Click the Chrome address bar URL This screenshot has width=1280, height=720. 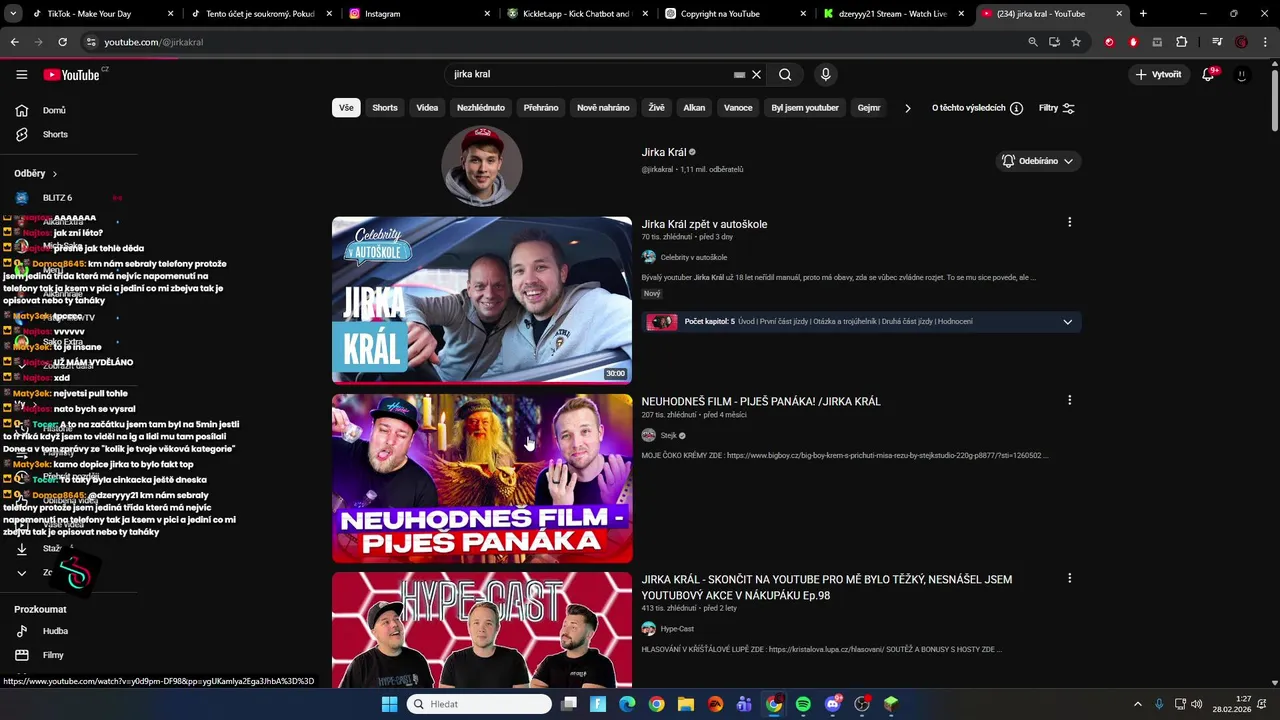154,42
